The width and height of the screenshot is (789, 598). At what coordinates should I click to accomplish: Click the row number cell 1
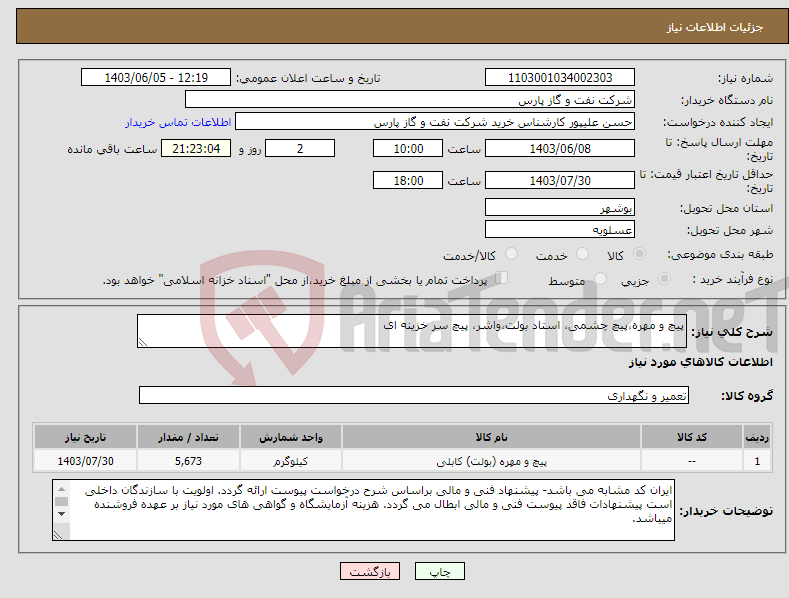[757, 461]
